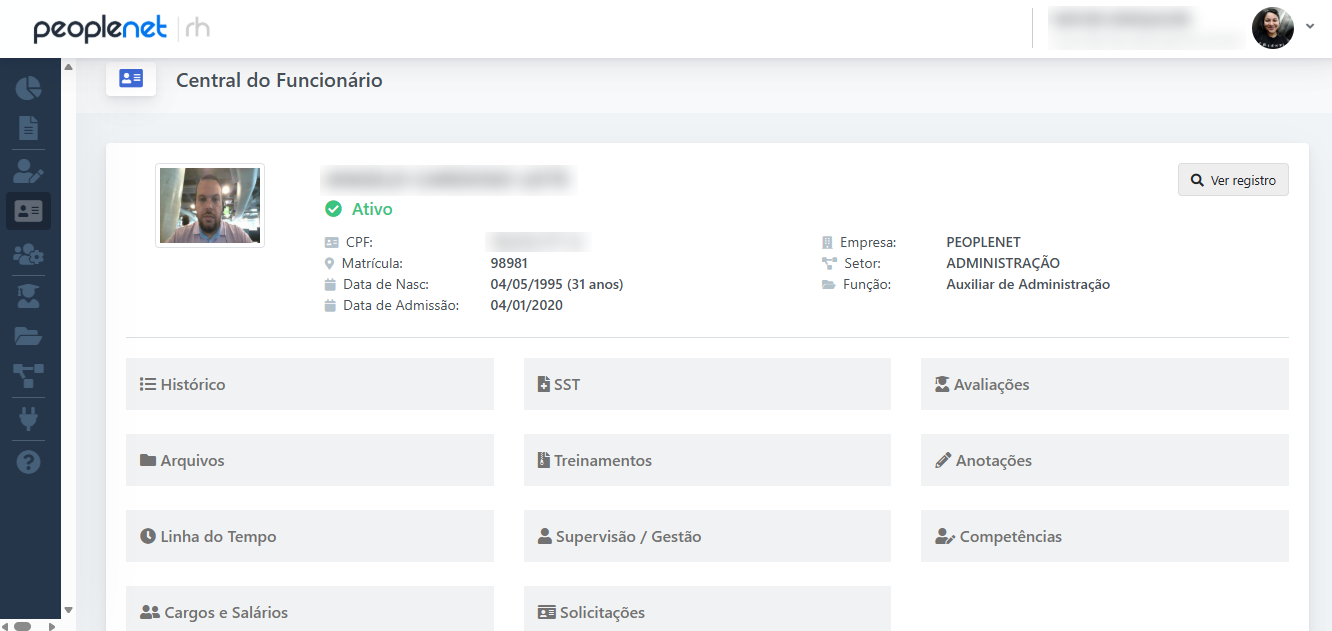
Task: Open the dashboard pie chart sidebar icon
Action: [x=28, y=87]
